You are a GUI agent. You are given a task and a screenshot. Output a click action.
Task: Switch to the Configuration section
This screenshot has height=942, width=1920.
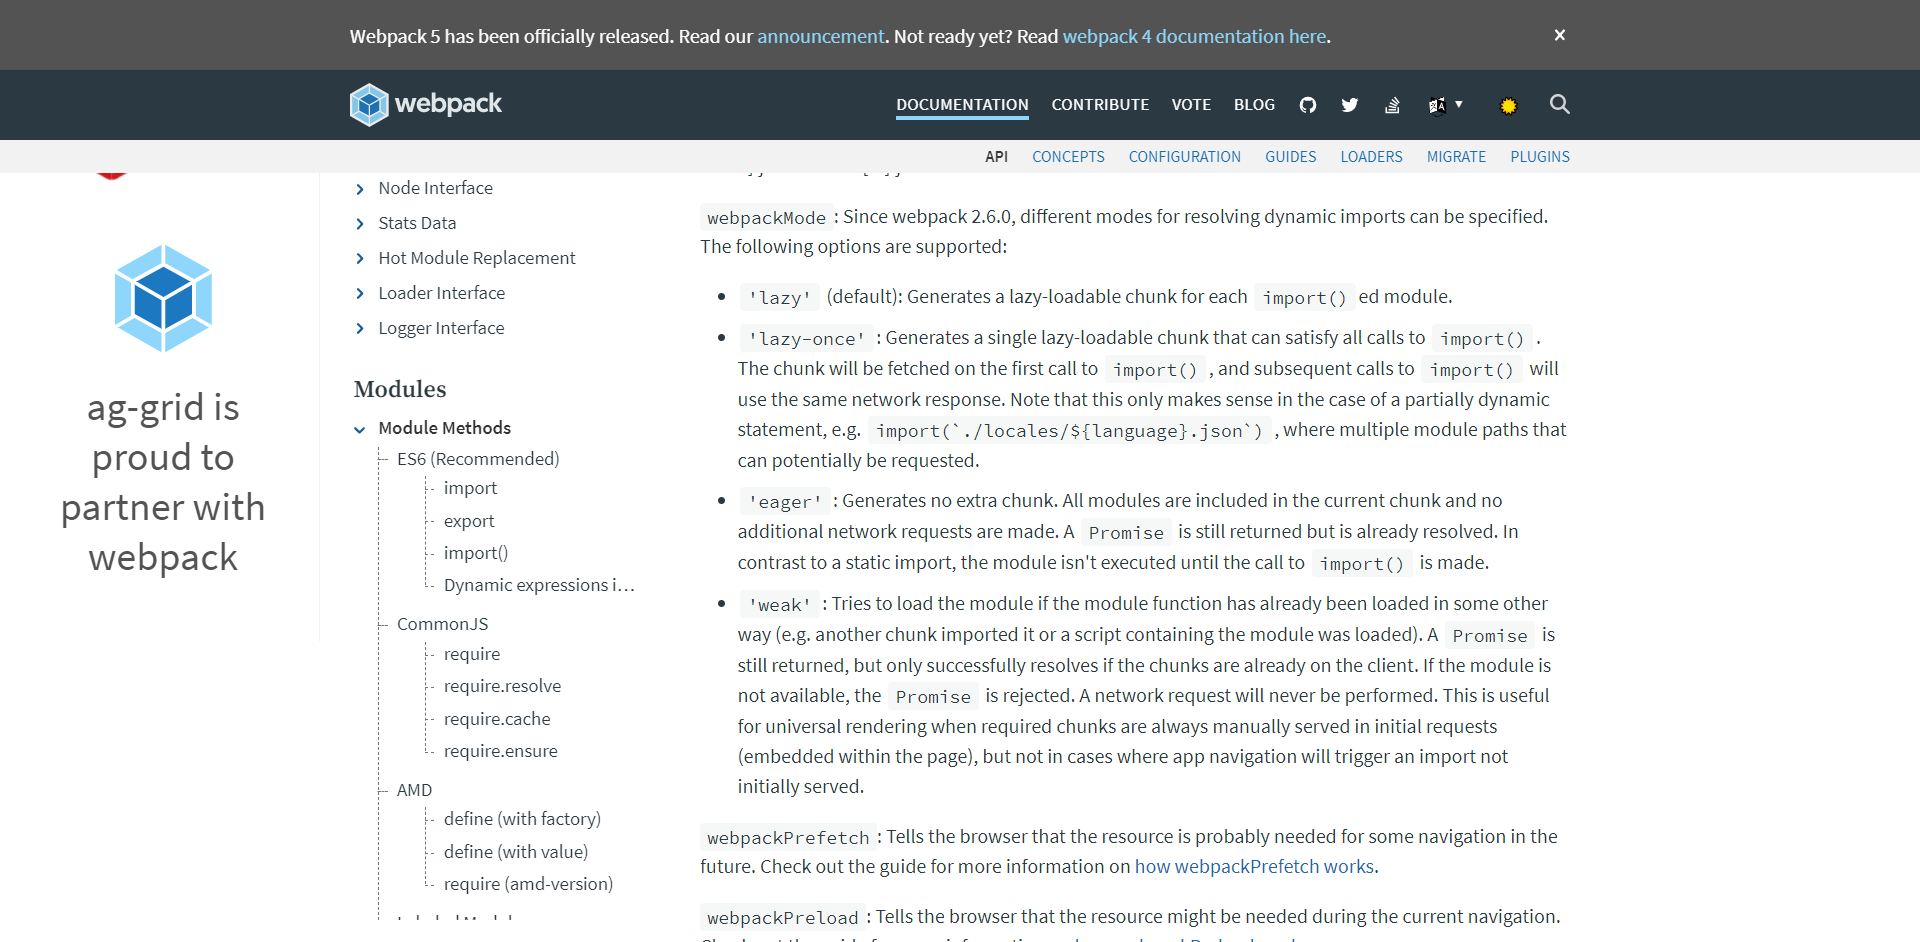click(1184, 157)
